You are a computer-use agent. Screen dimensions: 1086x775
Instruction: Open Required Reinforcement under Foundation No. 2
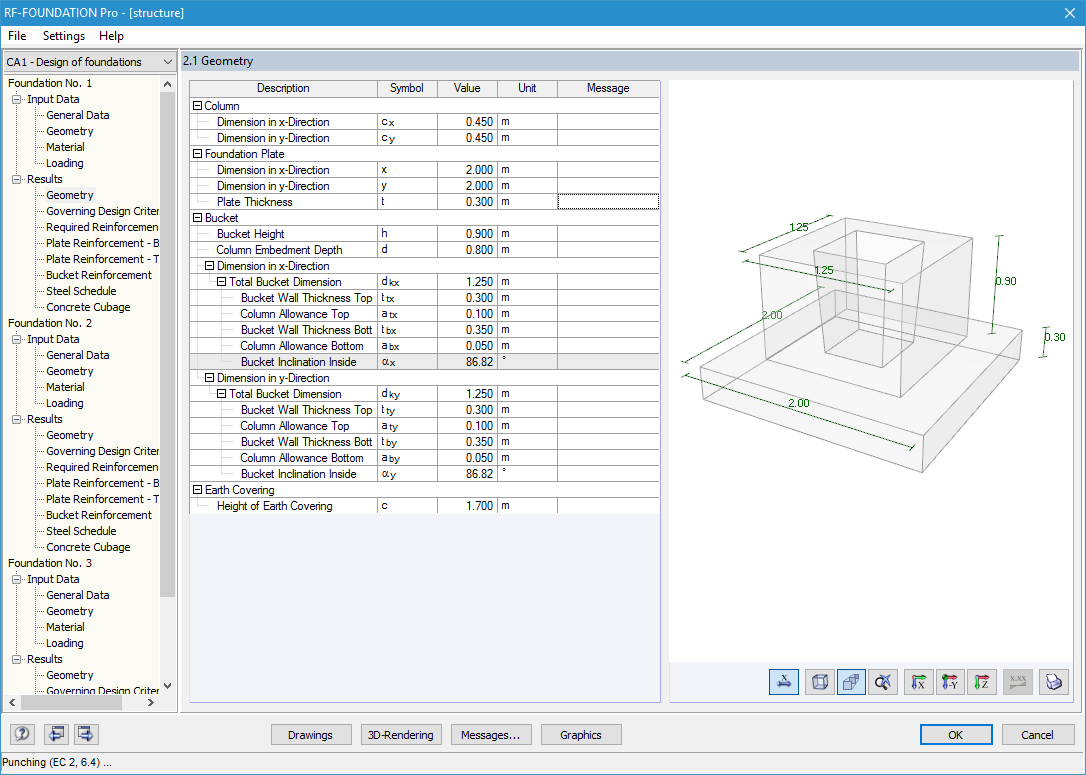[103, 467]
